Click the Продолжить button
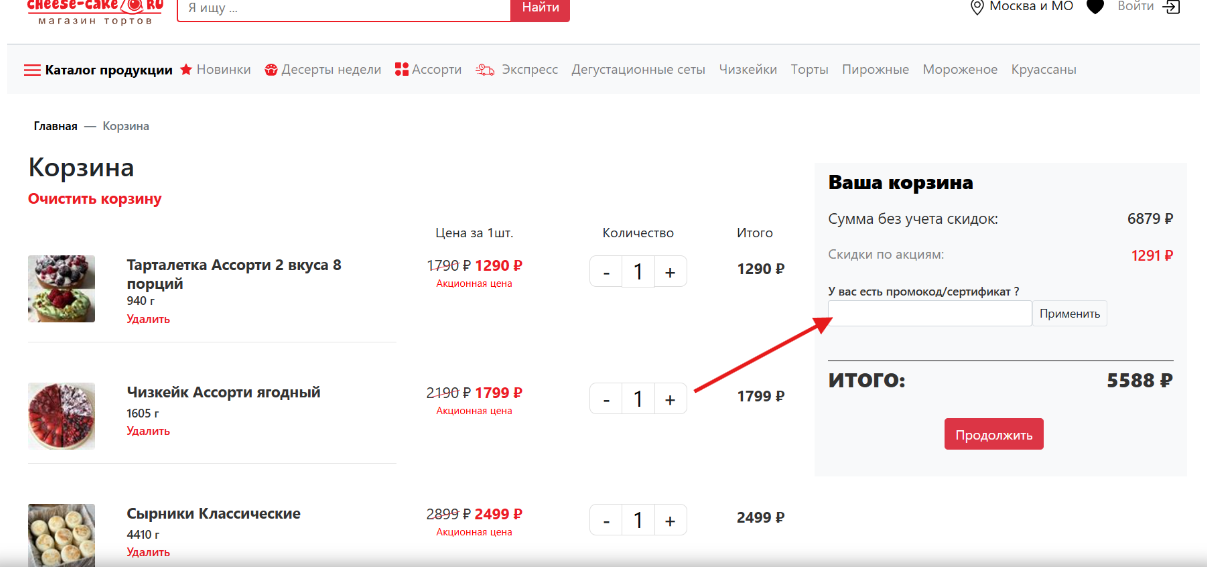1207x567 pixels. [994, 435]
